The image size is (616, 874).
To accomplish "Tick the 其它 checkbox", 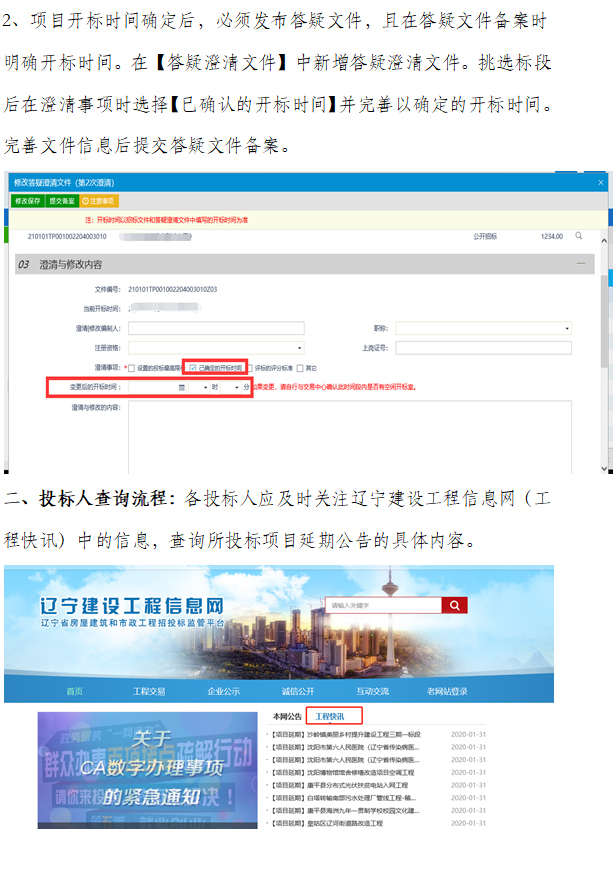I will [x=299, y=367].
